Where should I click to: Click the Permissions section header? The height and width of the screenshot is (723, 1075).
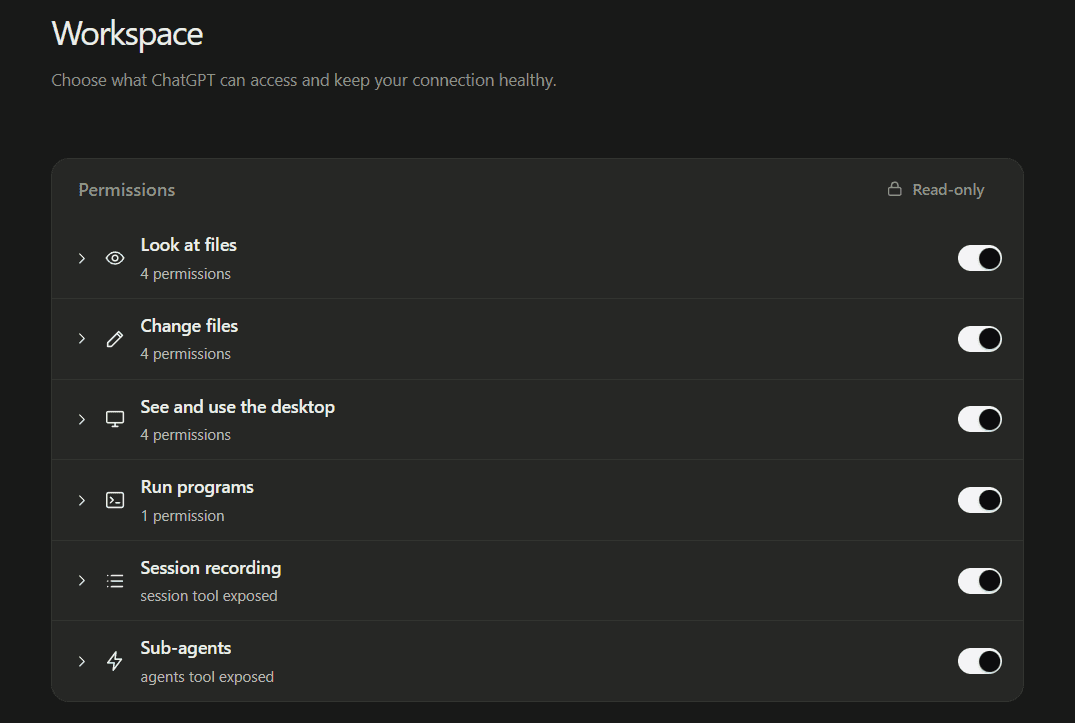click(127, 190)
